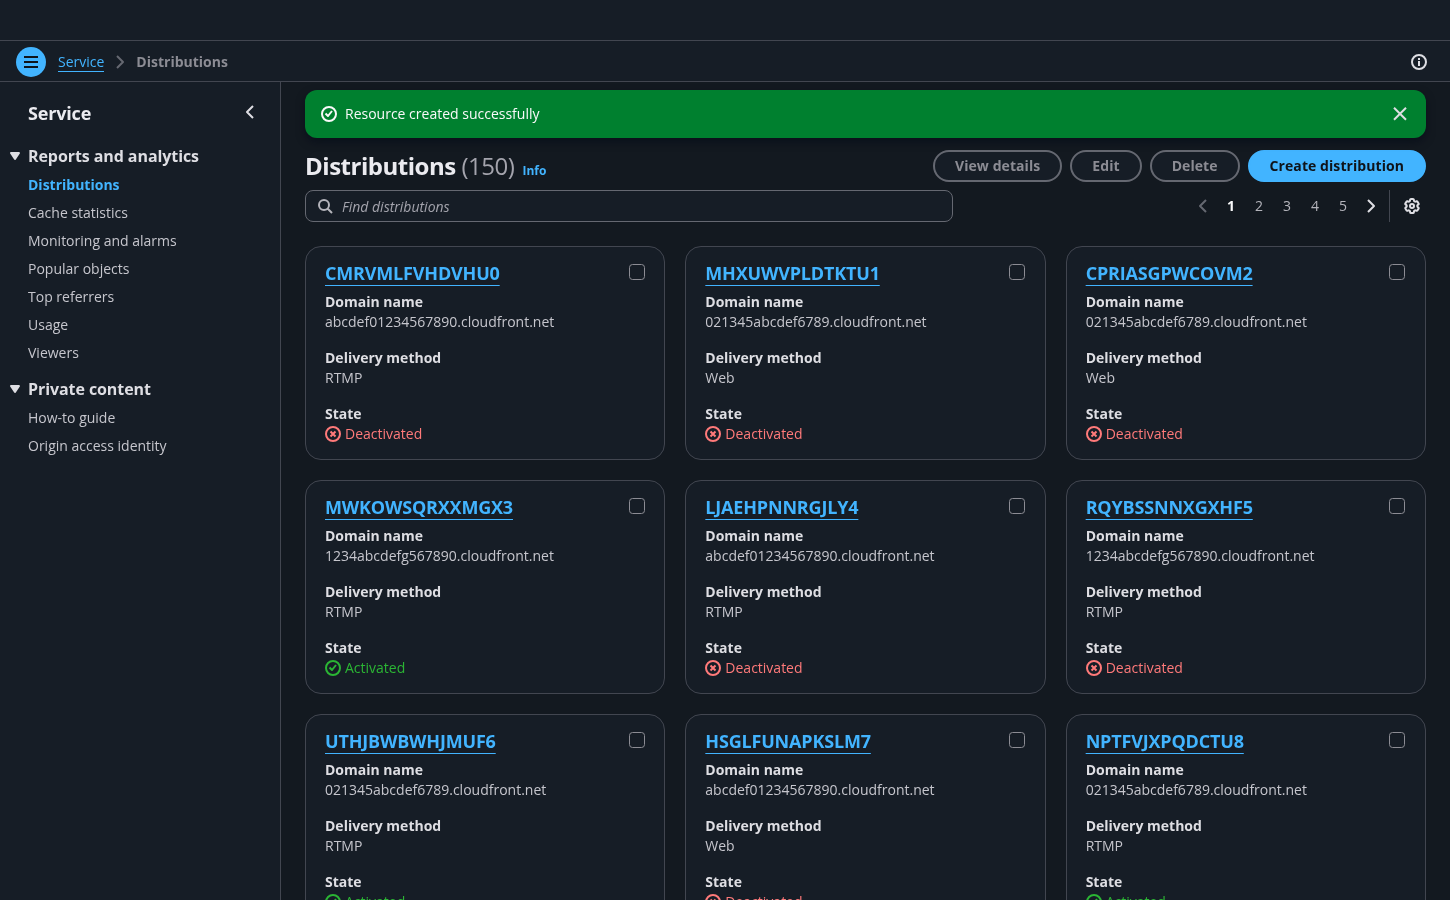Focus the Find distributions search field
1450x900 pixels.
click(x=640, y=206)
